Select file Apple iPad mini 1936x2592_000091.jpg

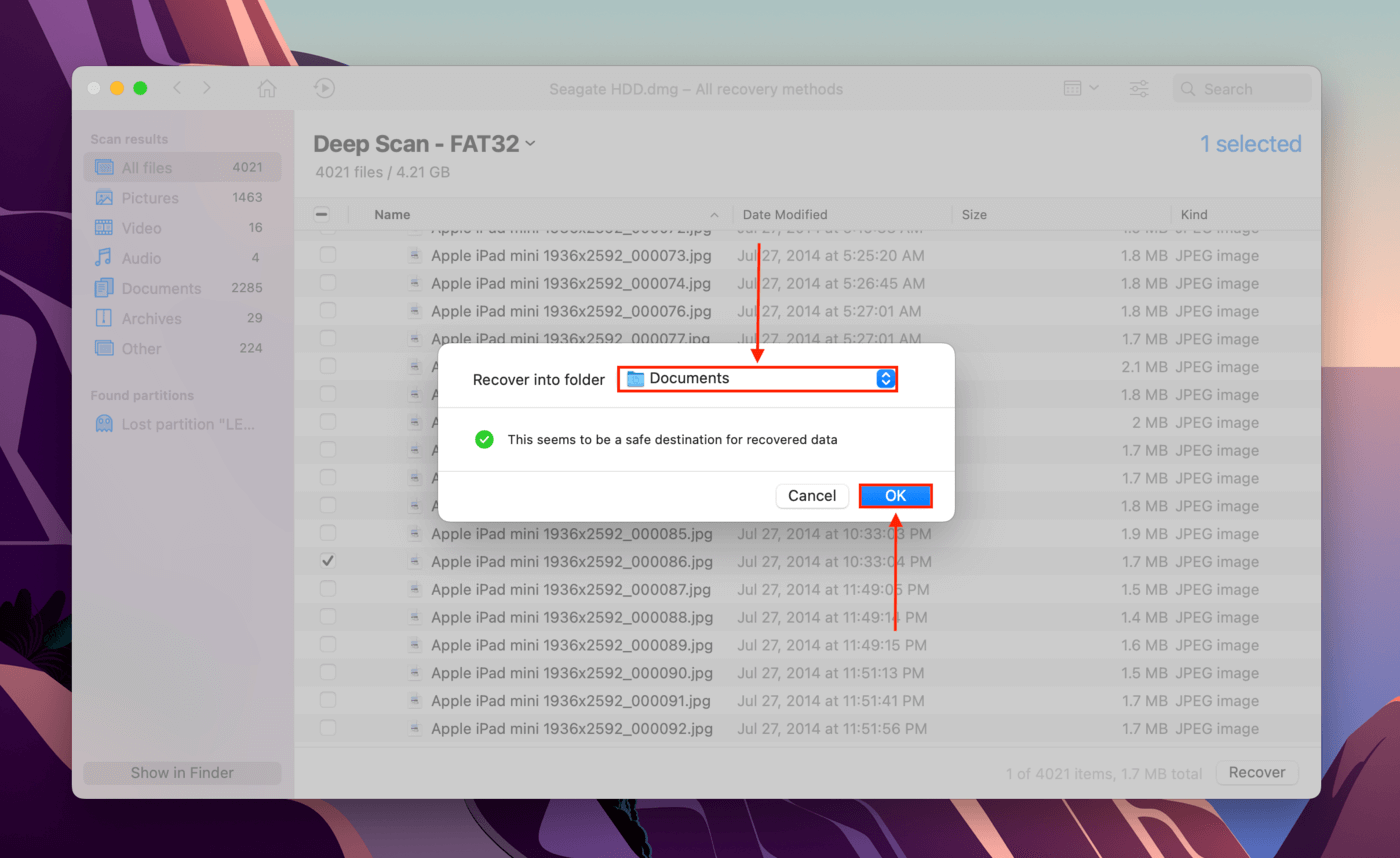click(571, 700)
